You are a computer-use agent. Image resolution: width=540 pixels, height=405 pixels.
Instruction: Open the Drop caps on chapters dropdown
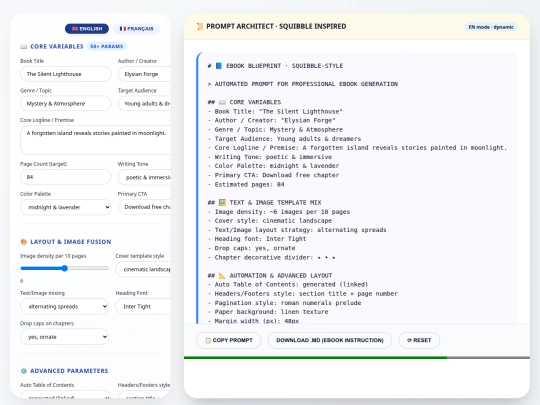pyautogui.click(x=64, y=336)
